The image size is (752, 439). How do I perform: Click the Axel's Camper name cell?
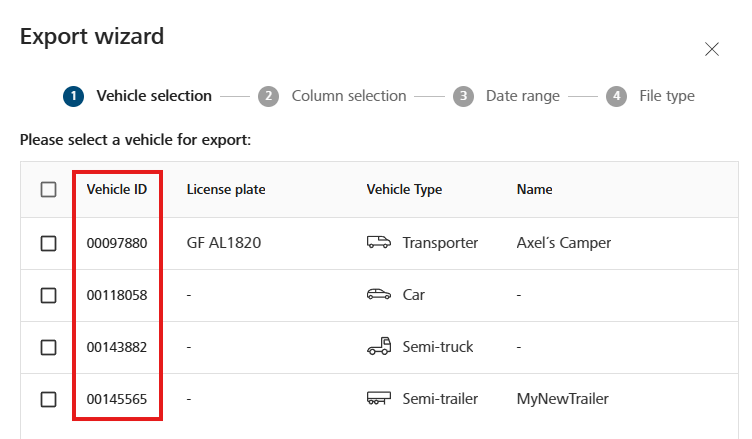564,243
